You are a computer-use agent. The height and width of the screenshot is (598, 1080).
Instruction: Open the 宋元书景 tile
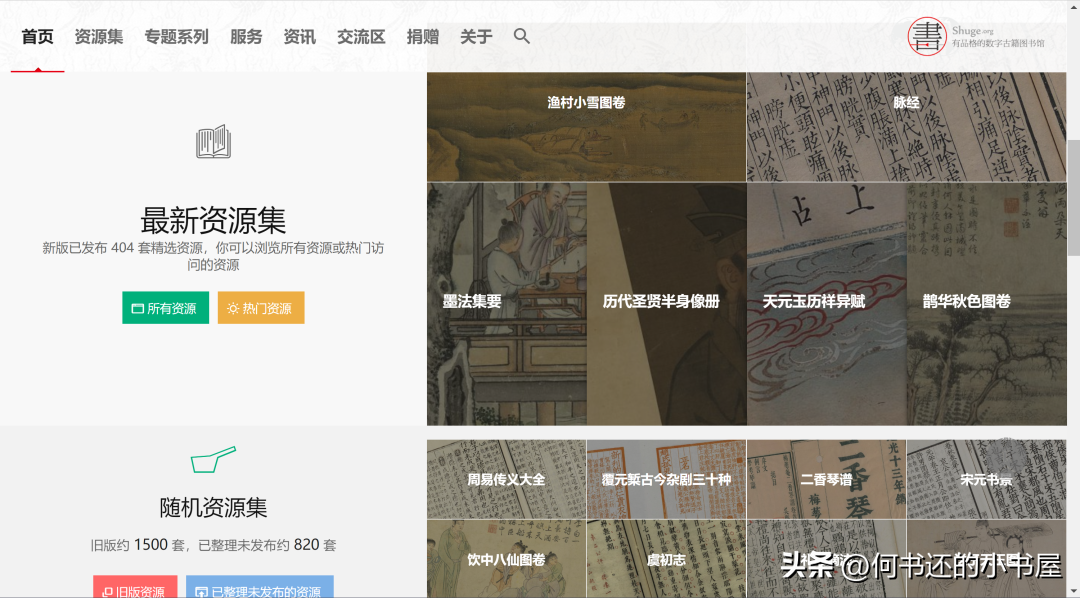point(986,480)
